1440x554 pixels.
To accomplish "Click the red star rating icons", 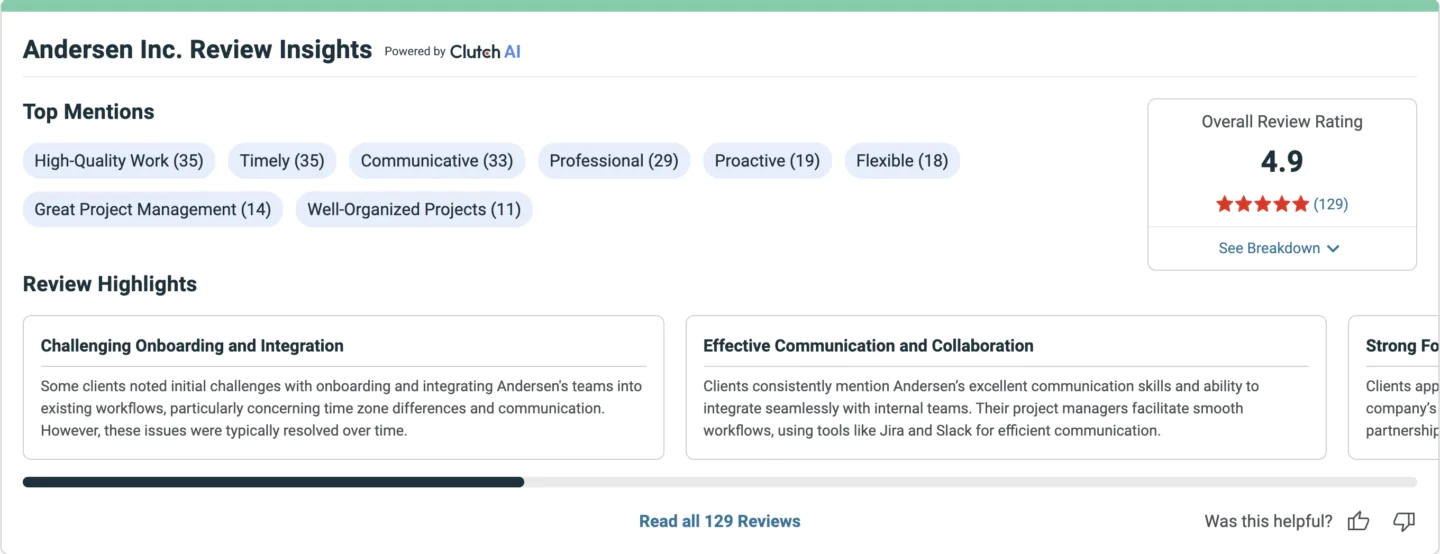I will [x=1262, y=204].
